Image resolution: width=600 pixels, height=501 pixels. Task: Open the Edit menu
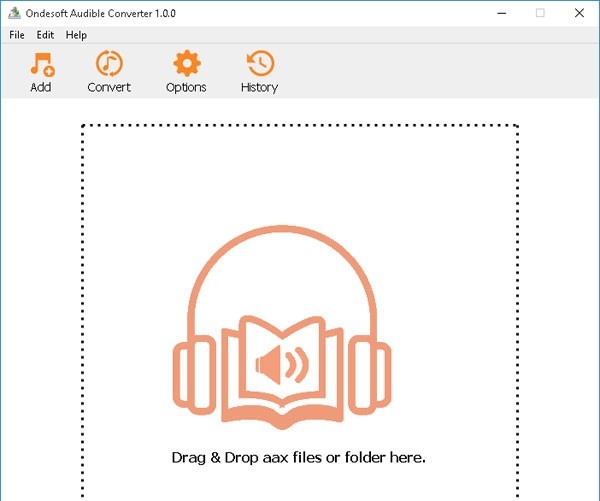pyautogui.click(x=45, y=35)
